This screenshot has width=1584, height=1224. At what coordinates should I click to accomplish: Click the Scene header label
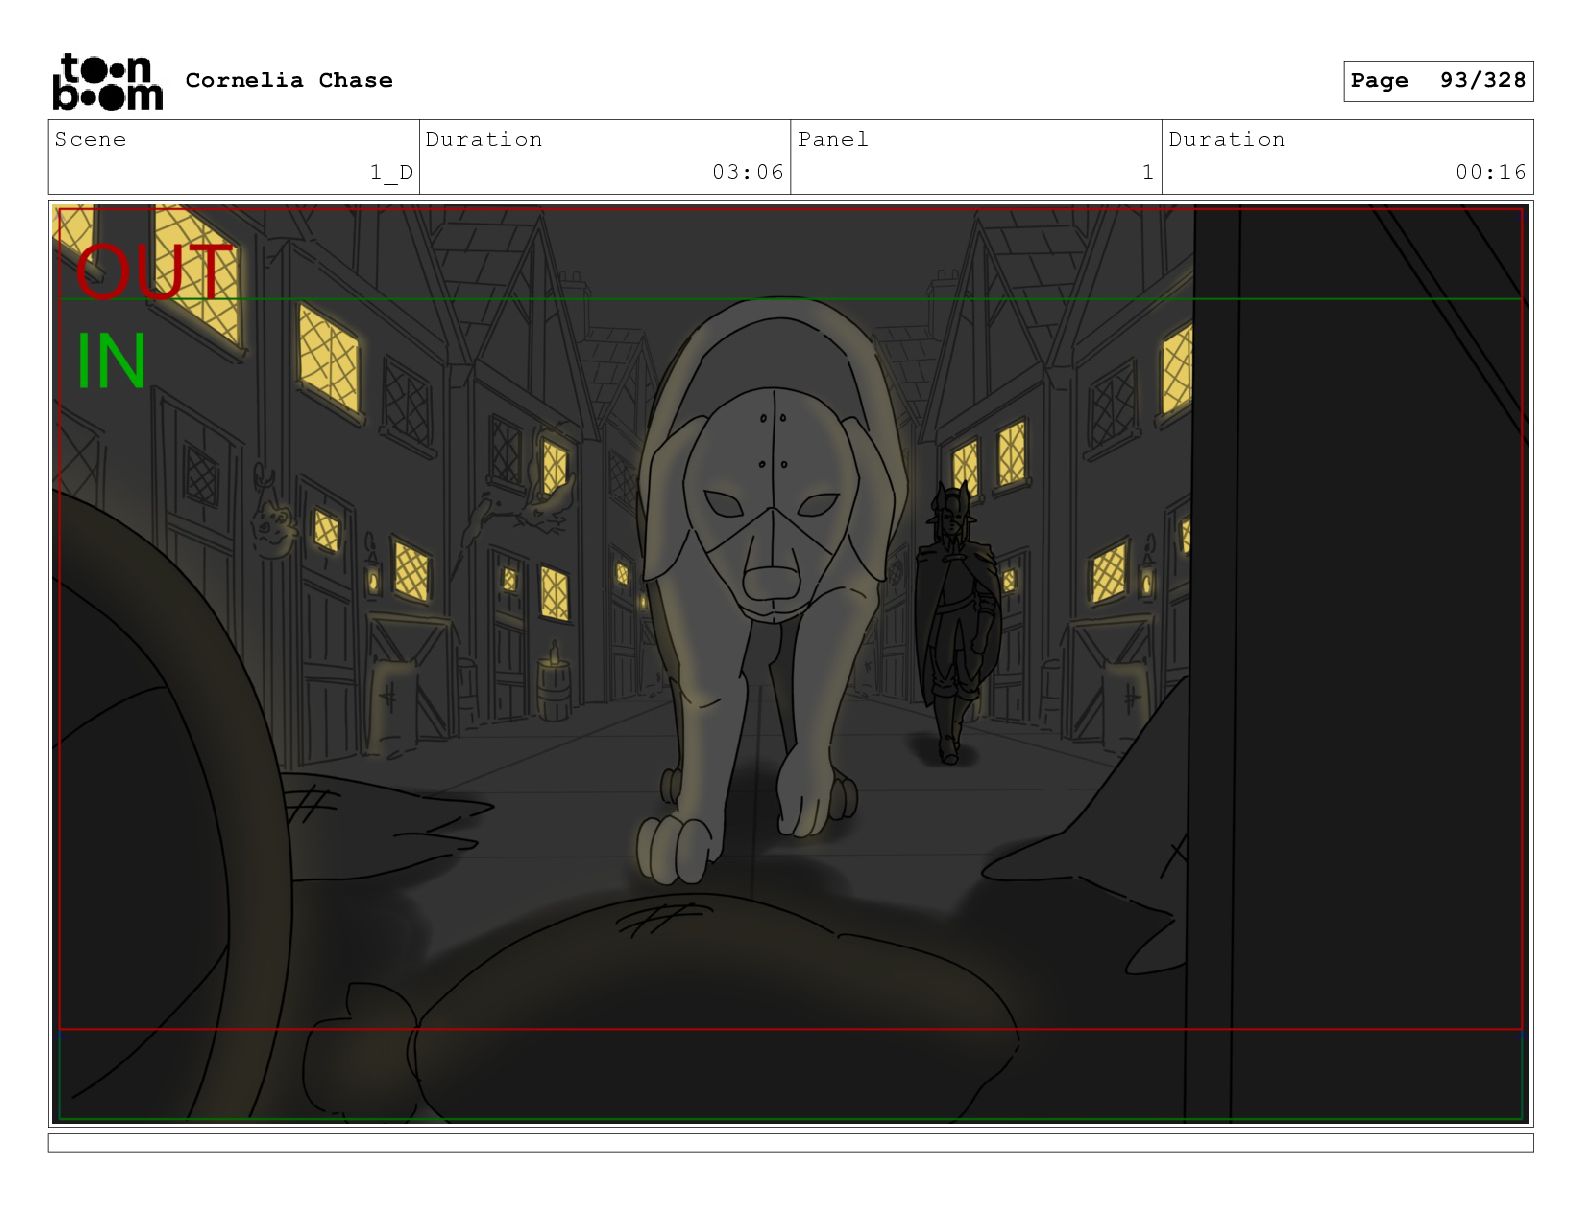tap(91, 140)
